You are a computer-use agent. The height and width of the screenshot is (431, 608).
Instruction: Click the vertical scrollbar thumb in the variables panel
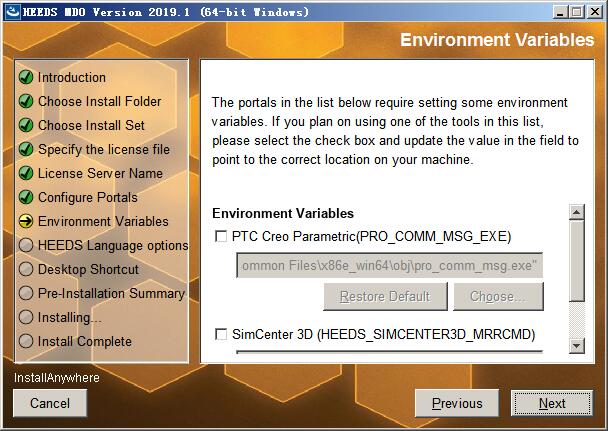pos(577,260)
